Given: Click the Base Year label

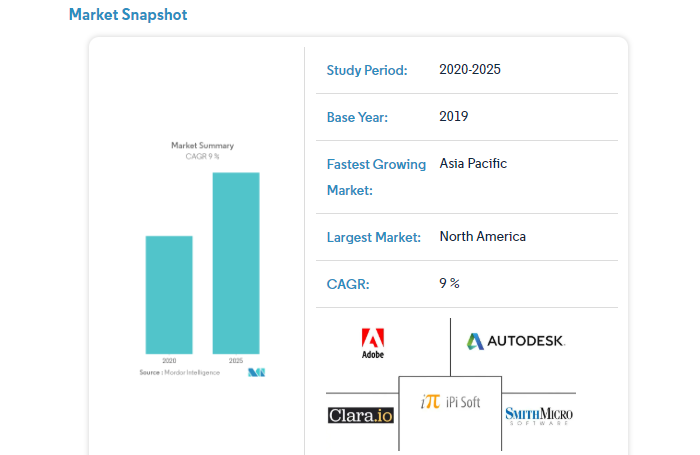Looking at the screenshot, I should point(357,118).
